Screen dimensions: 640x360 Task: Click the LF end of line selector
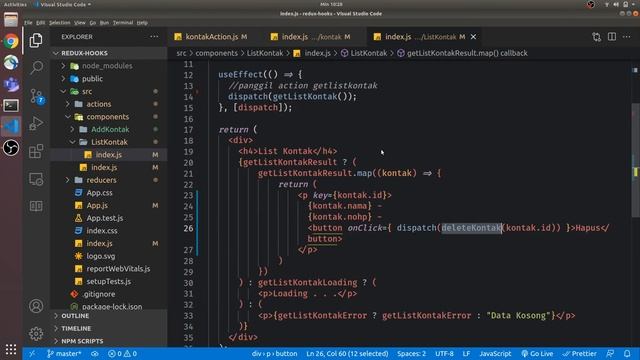pyautogui.click(x=466, y=354)
